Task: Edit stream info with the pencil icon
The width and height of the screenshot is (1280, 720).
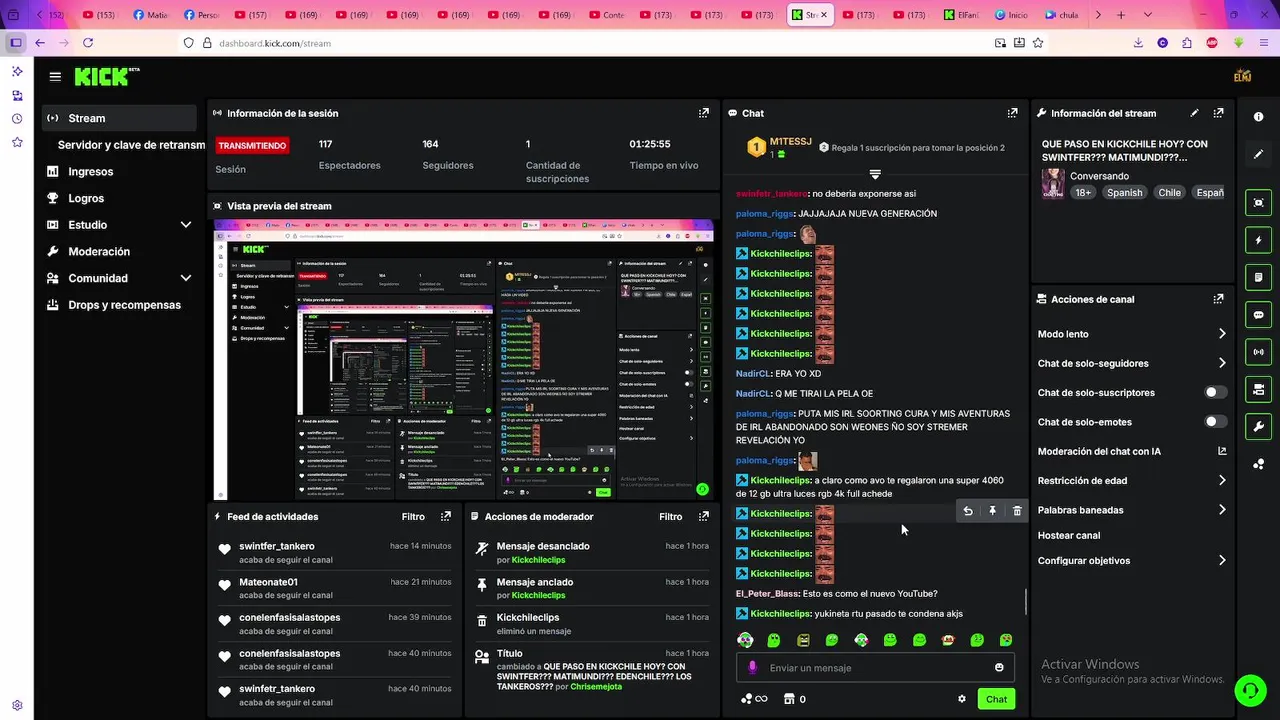Action: [x=1194, y=114]
